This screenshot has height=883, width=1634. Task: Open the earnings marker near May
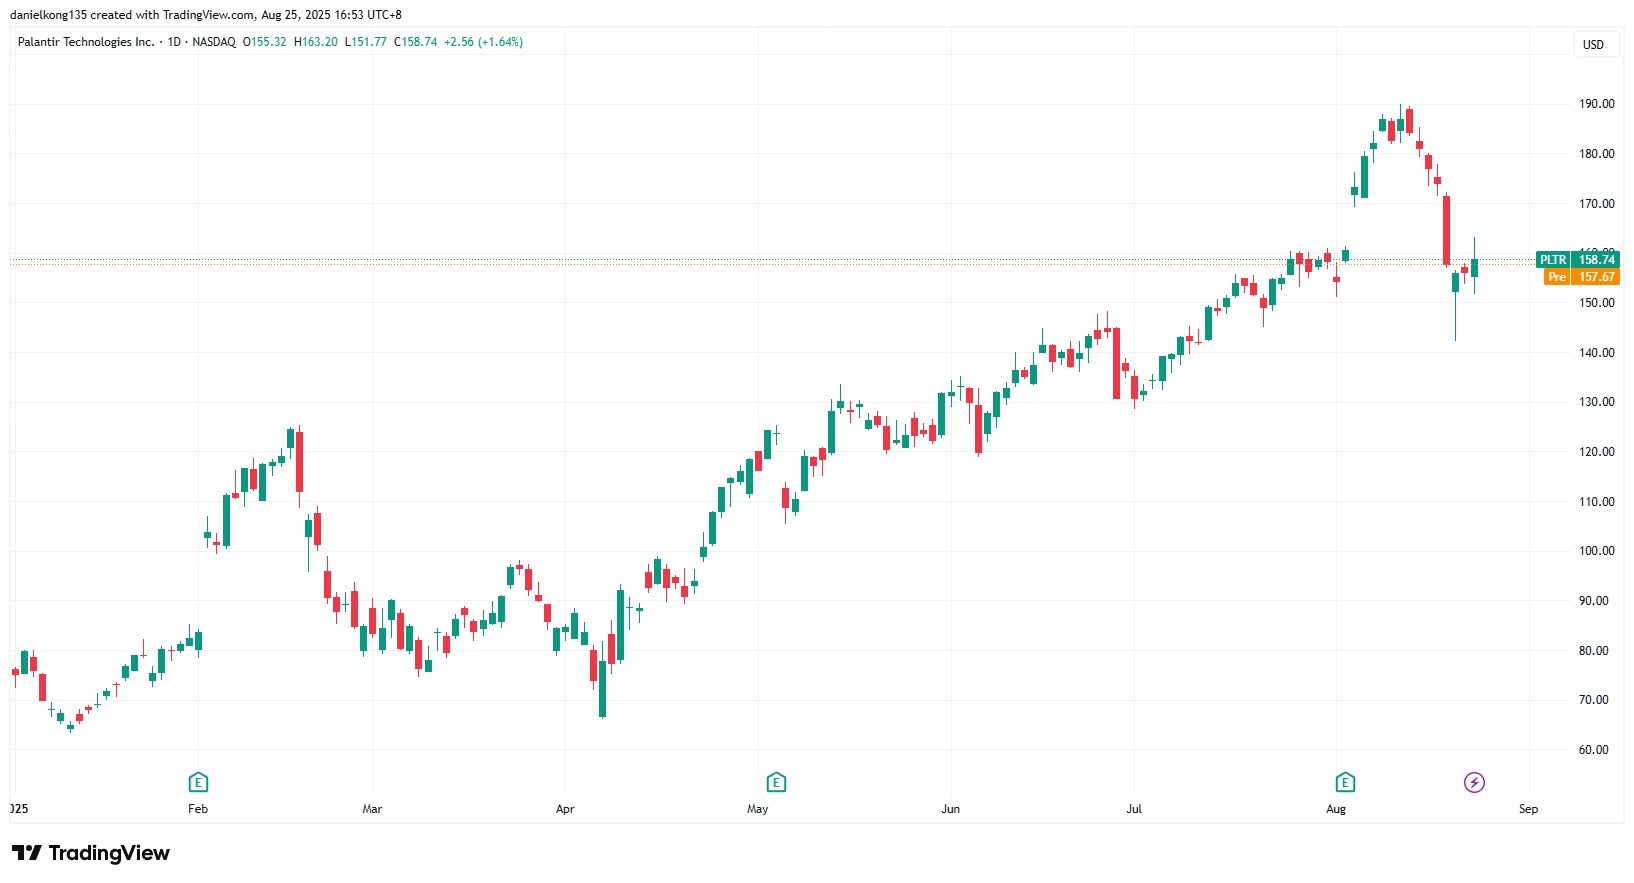[x=776, y=782]
